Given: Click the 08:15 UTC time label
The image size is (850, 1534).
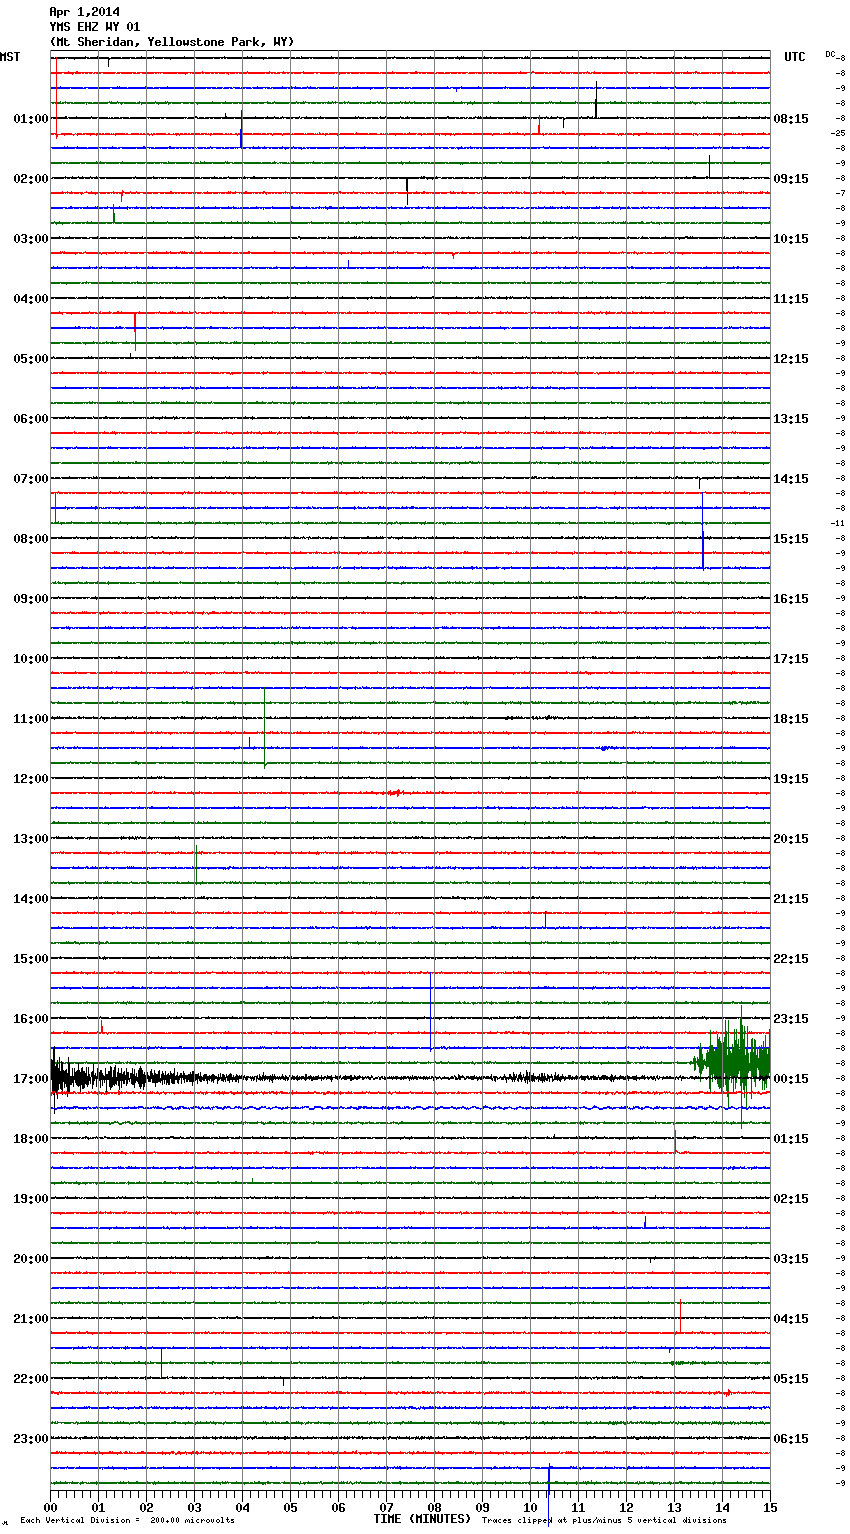Looking at the screenshot, I should point(791,119).
